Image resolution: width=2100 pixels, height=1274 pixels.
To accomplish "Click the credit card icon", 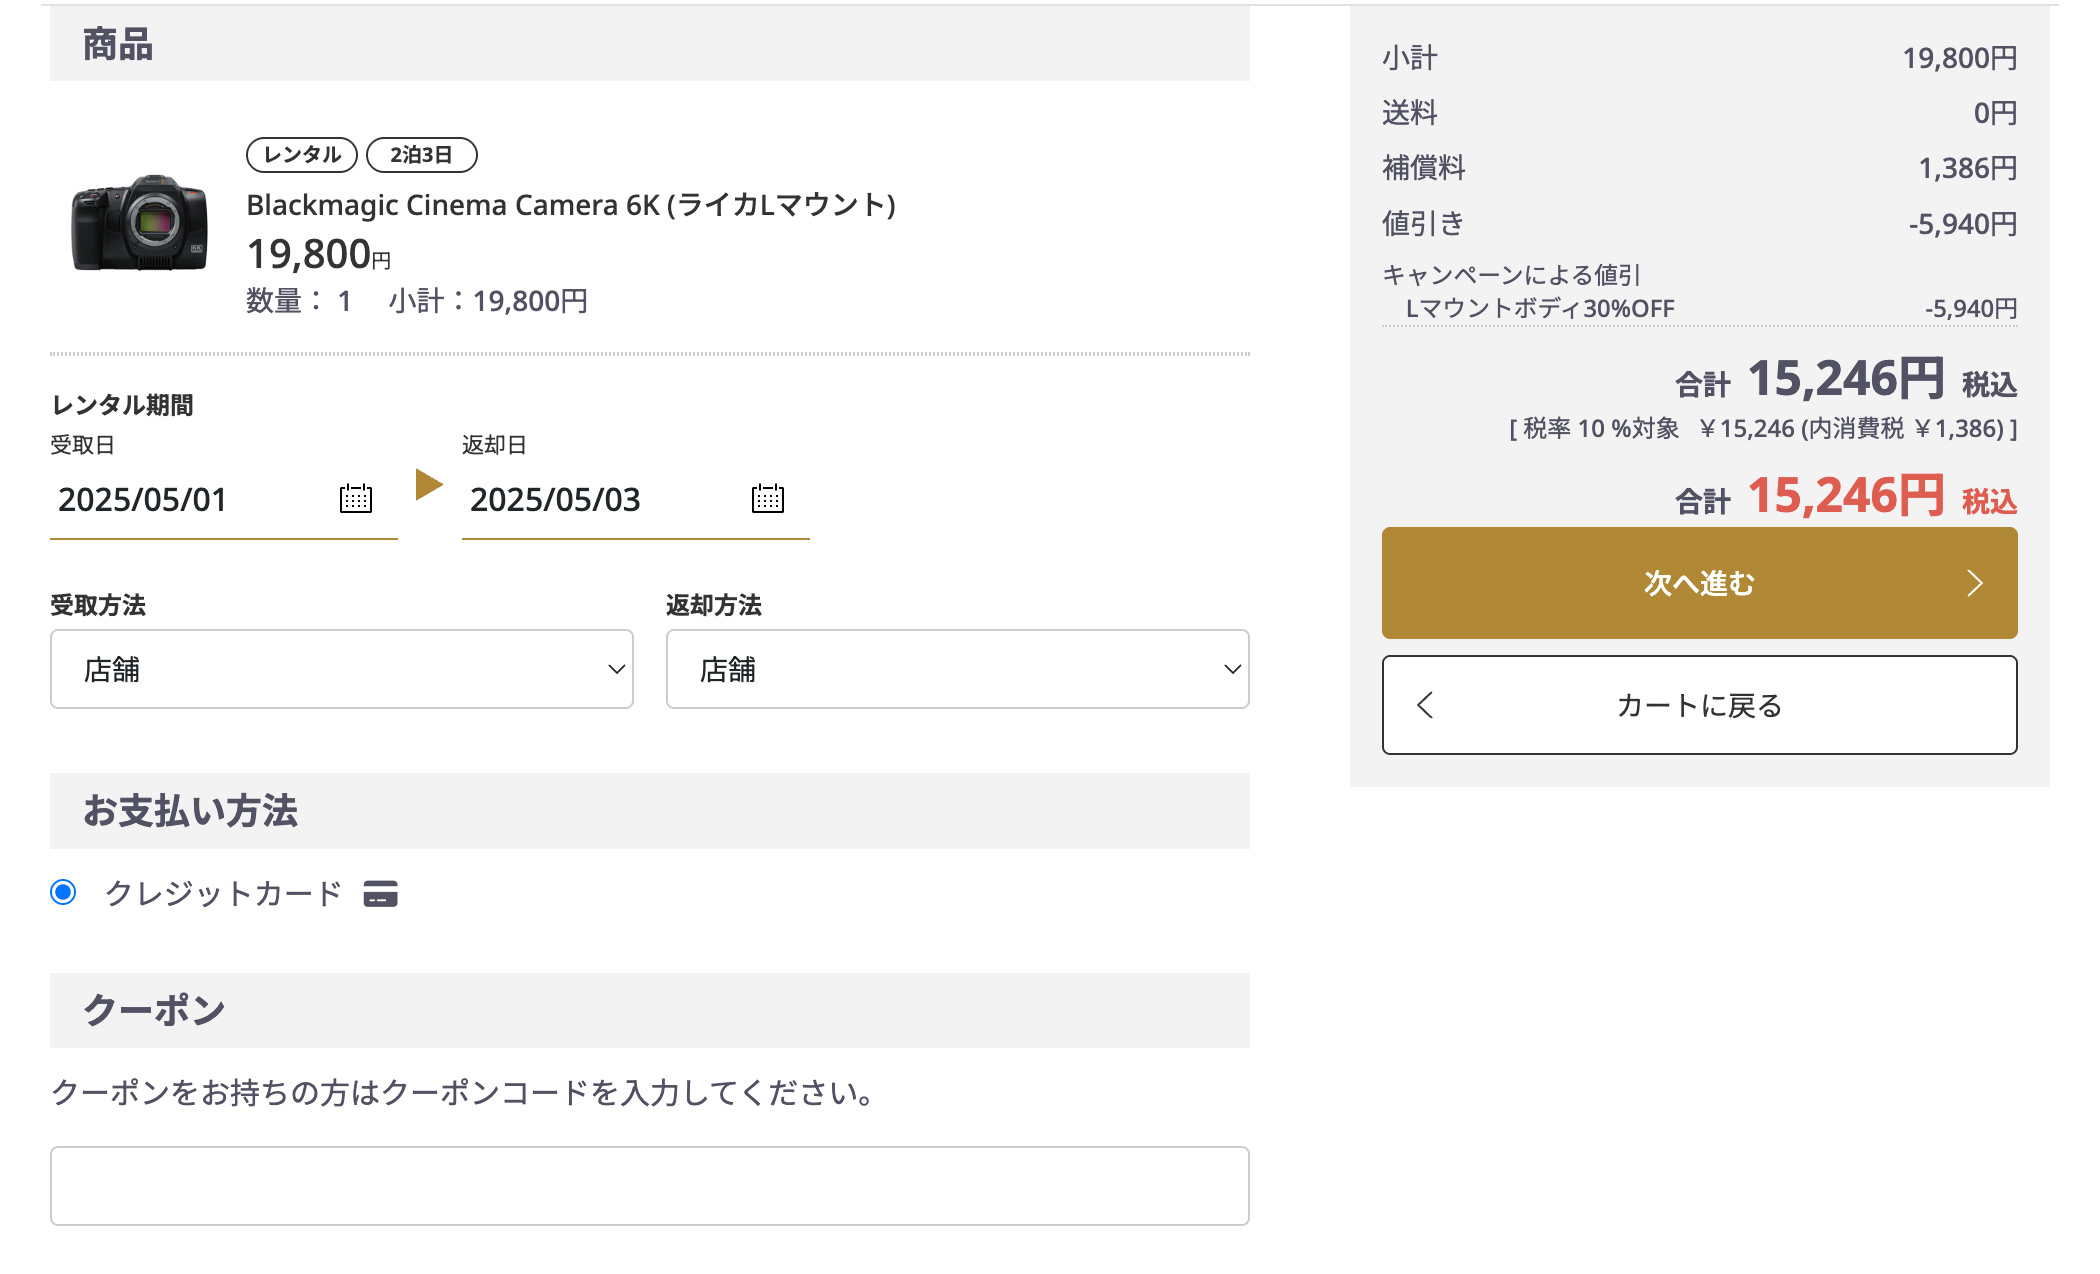I will [x=380, y=893].
